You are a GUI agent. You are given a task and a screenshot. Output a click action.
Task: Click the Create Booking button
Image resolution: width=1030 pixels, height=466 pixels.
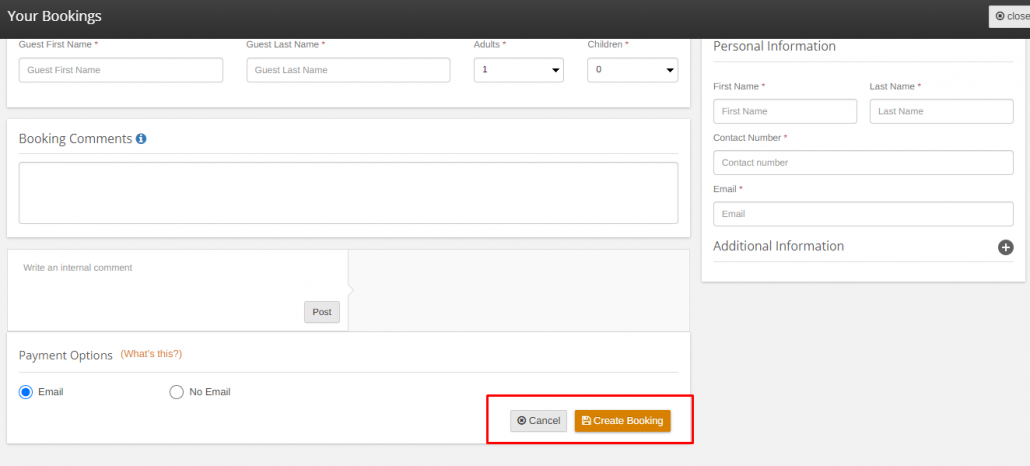(x=622, y=421)
